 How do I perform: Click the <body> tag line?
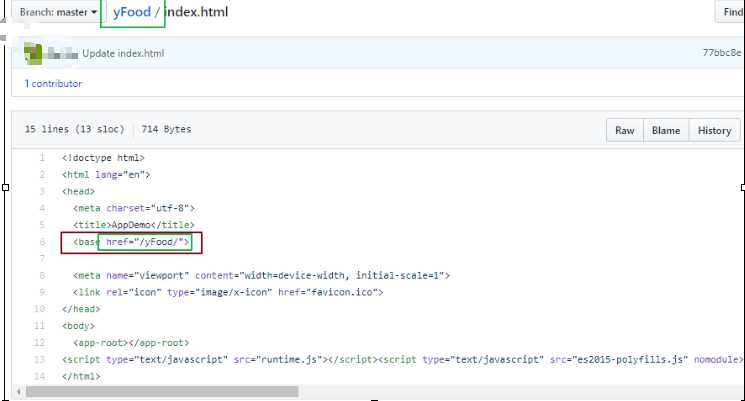pos(78,326)
